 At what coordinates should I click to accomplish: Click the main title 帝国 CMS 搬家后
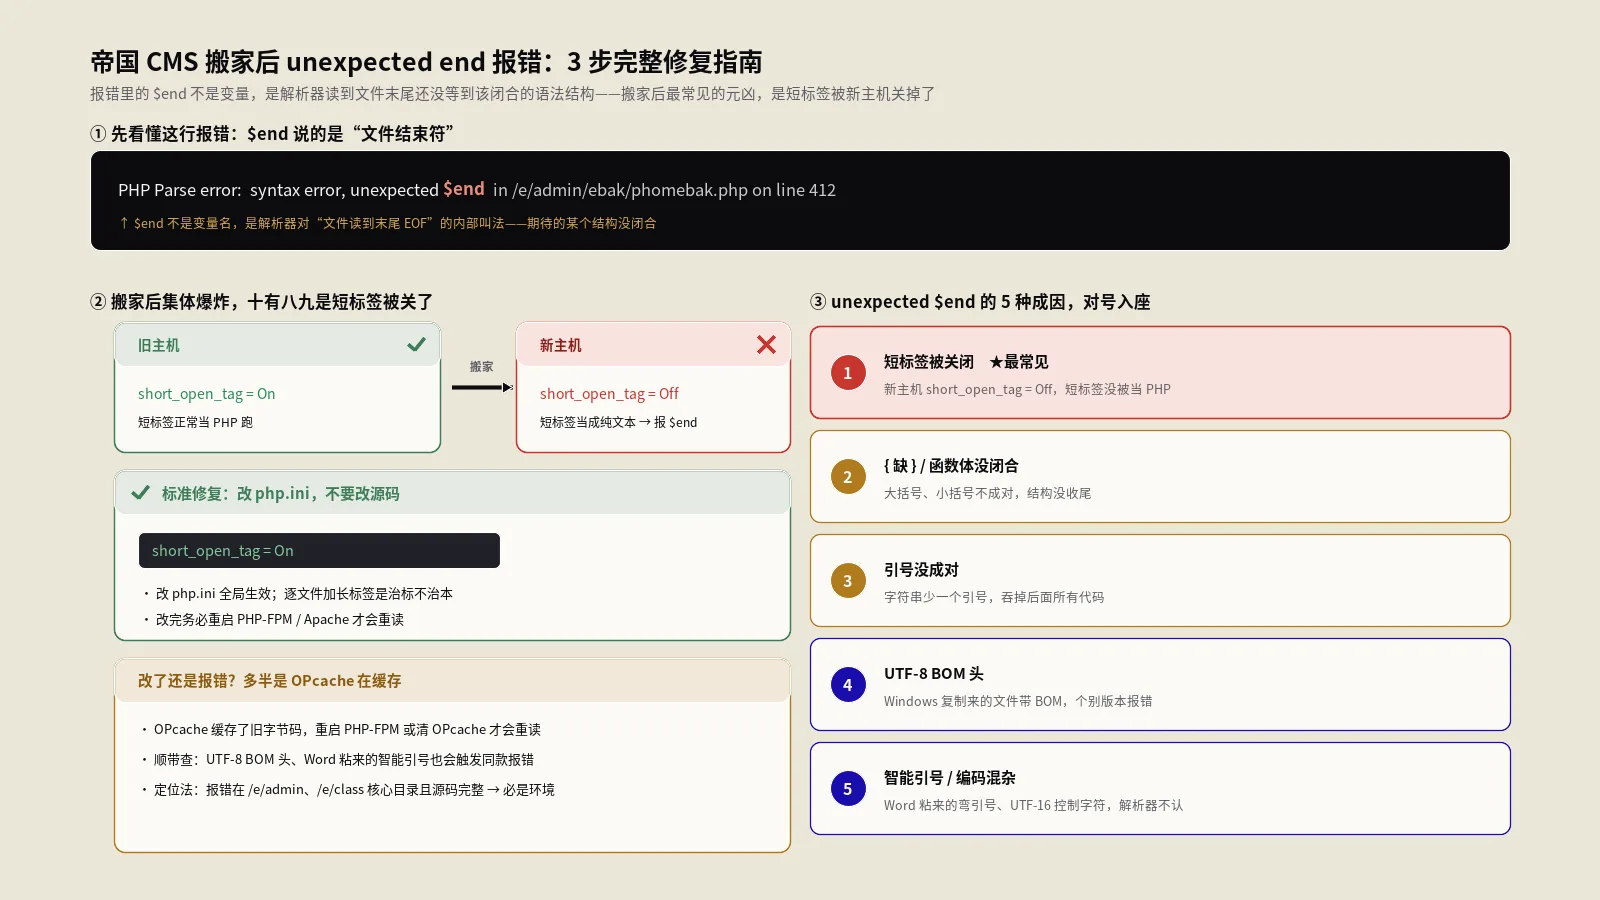[x=426, y=62]
